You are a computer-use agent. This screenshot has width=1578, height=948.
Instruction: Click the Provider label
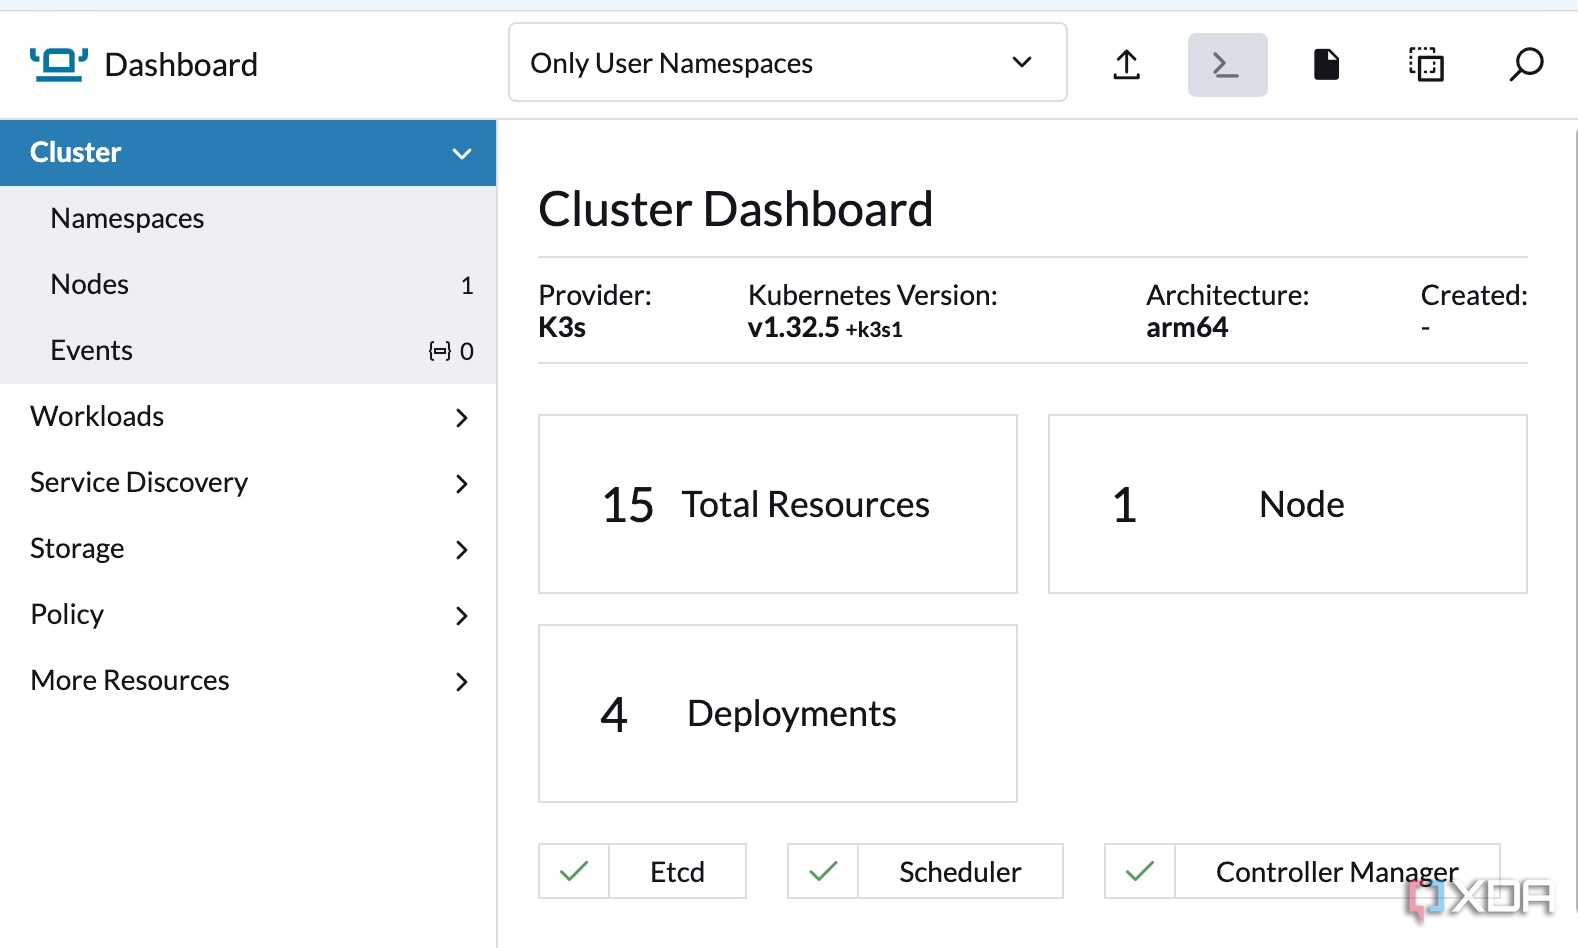click(x=595, y=295)
